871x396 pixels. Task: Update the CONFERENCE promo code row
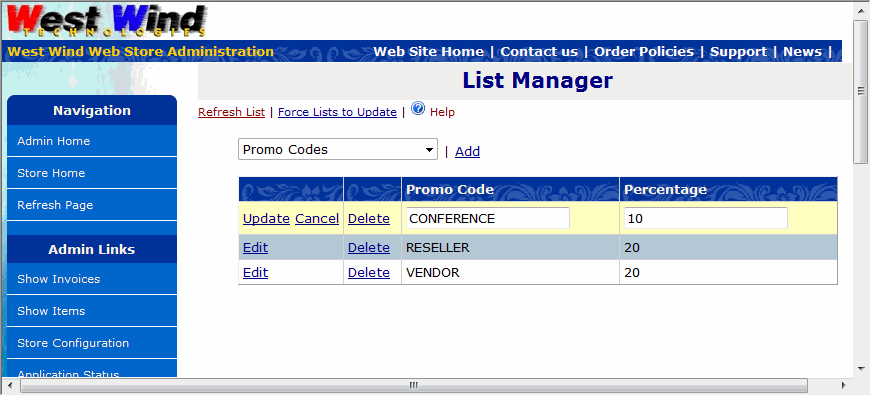point(266,219)
